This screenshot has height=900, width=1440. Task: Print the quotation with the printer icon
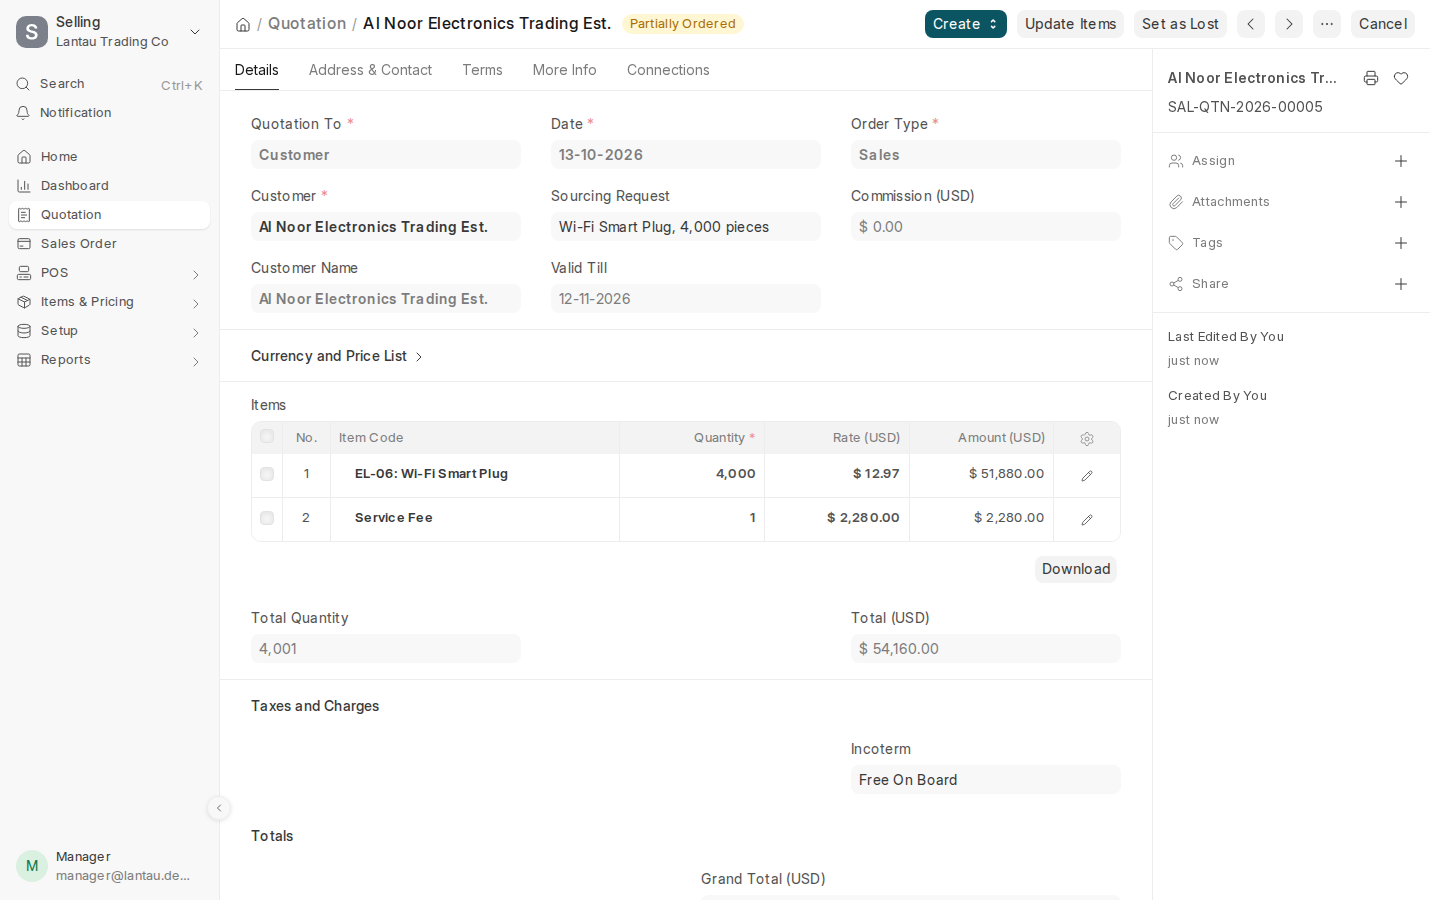click(x=1371, y=78)
